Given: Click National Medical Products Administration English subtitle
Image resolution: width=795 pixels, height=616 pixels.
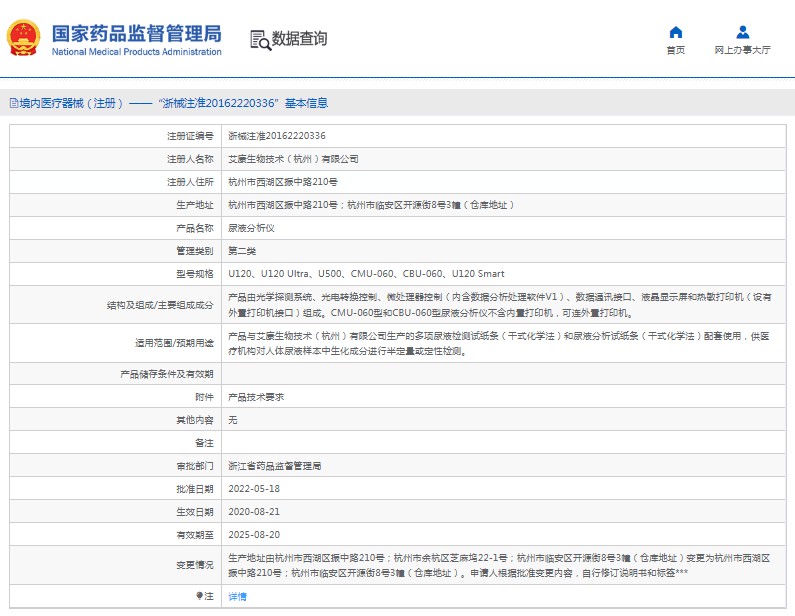Looking at the screenshot, I should pos(136,52).
